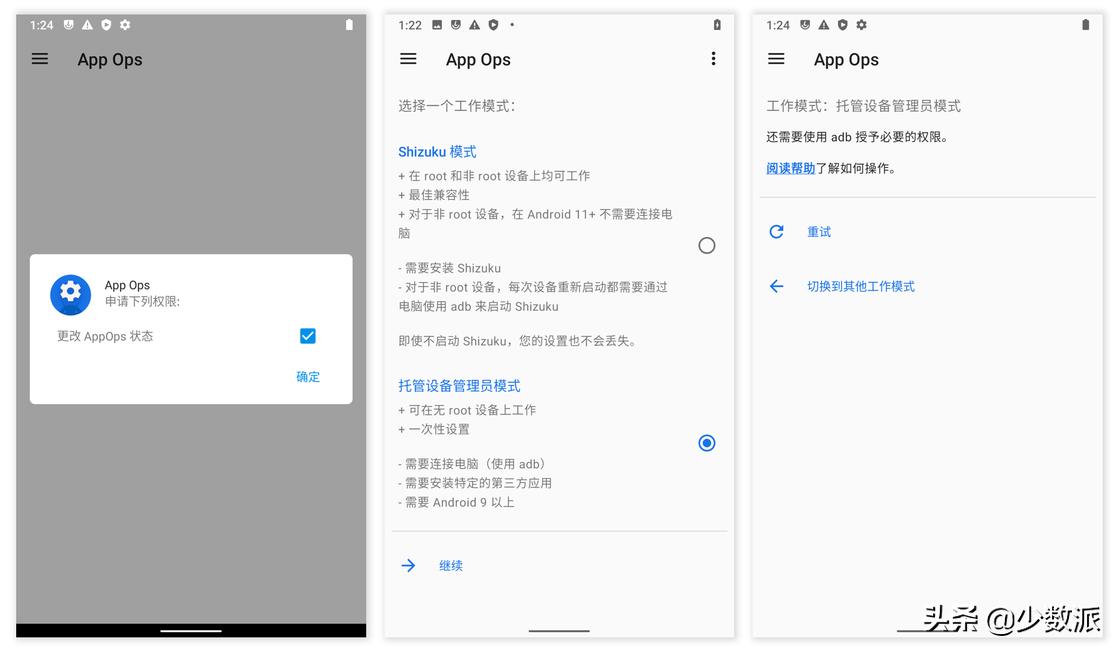
Task: Click warning triangle icon in right status bar
Action: coord(824,25)
